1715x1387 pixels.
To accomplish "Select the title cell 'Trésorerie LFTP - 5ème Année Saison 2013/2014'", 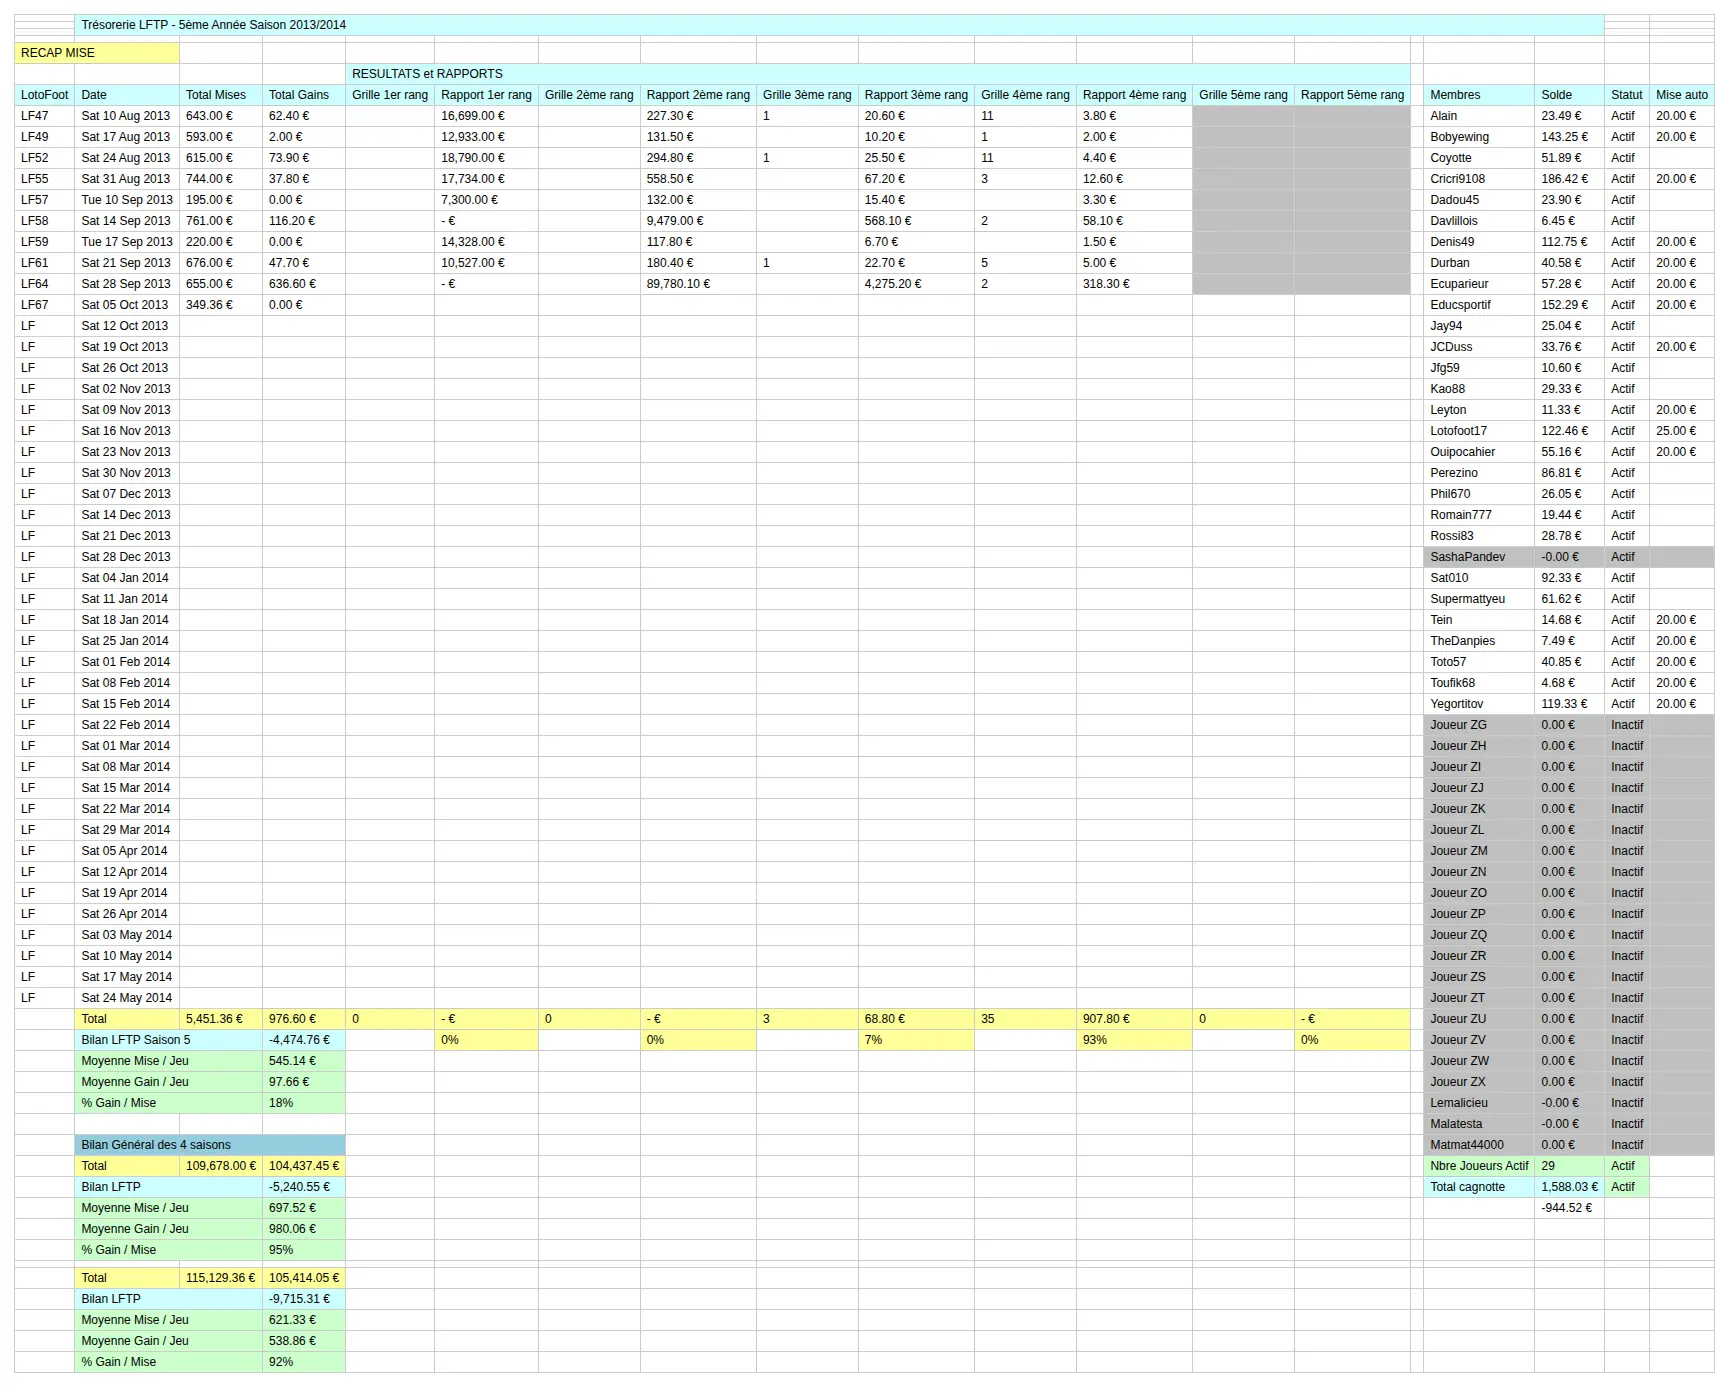I will (839, 25).
